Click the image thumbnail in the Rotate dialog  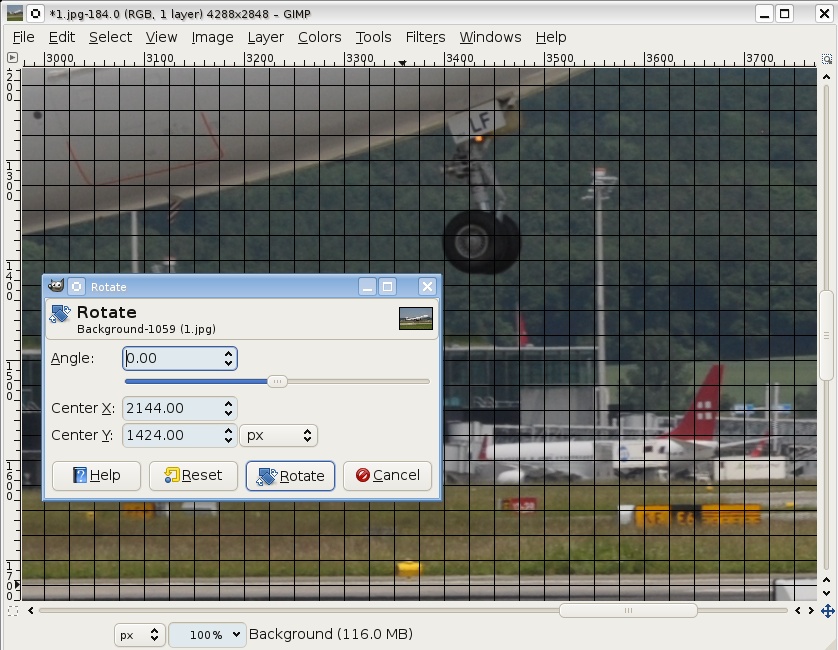(415, 318)
